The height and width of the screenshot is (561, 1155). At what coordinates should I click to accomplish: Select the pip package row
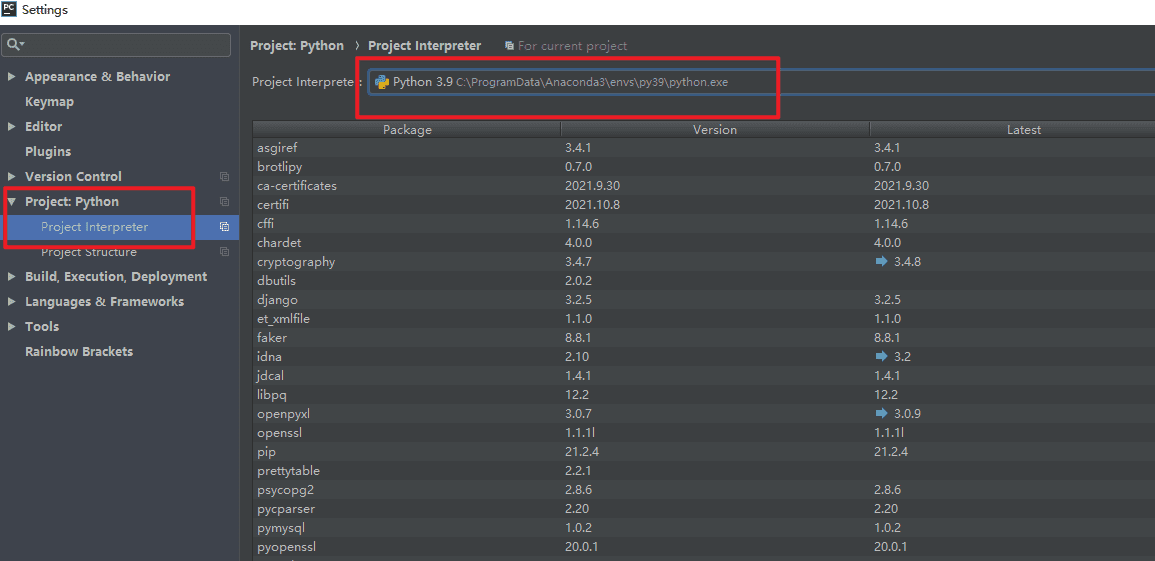pyautogui.click(x=703, y=452)
